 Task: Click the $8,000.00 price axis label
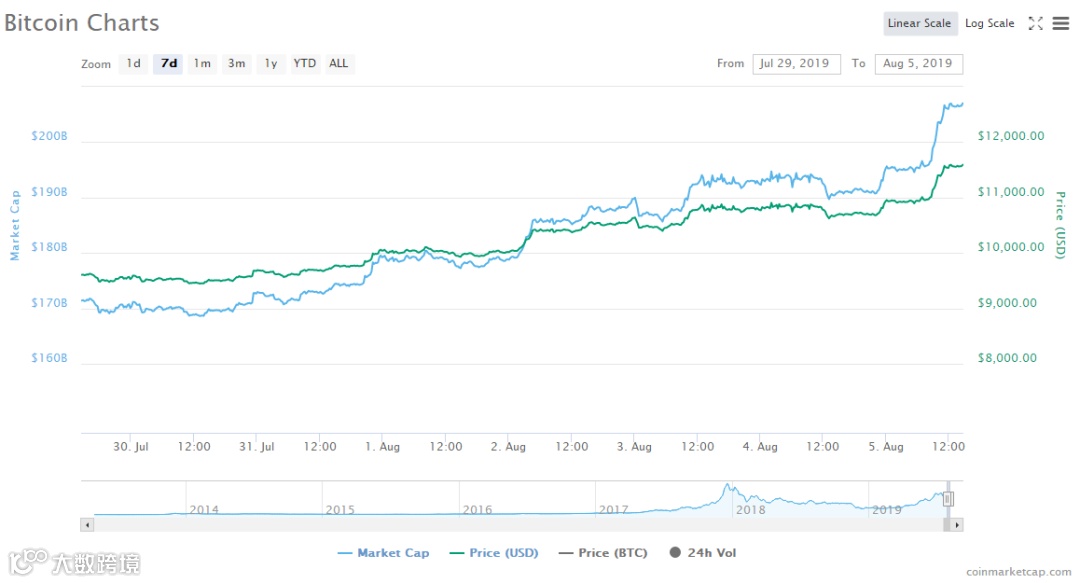pos(1007,358)
